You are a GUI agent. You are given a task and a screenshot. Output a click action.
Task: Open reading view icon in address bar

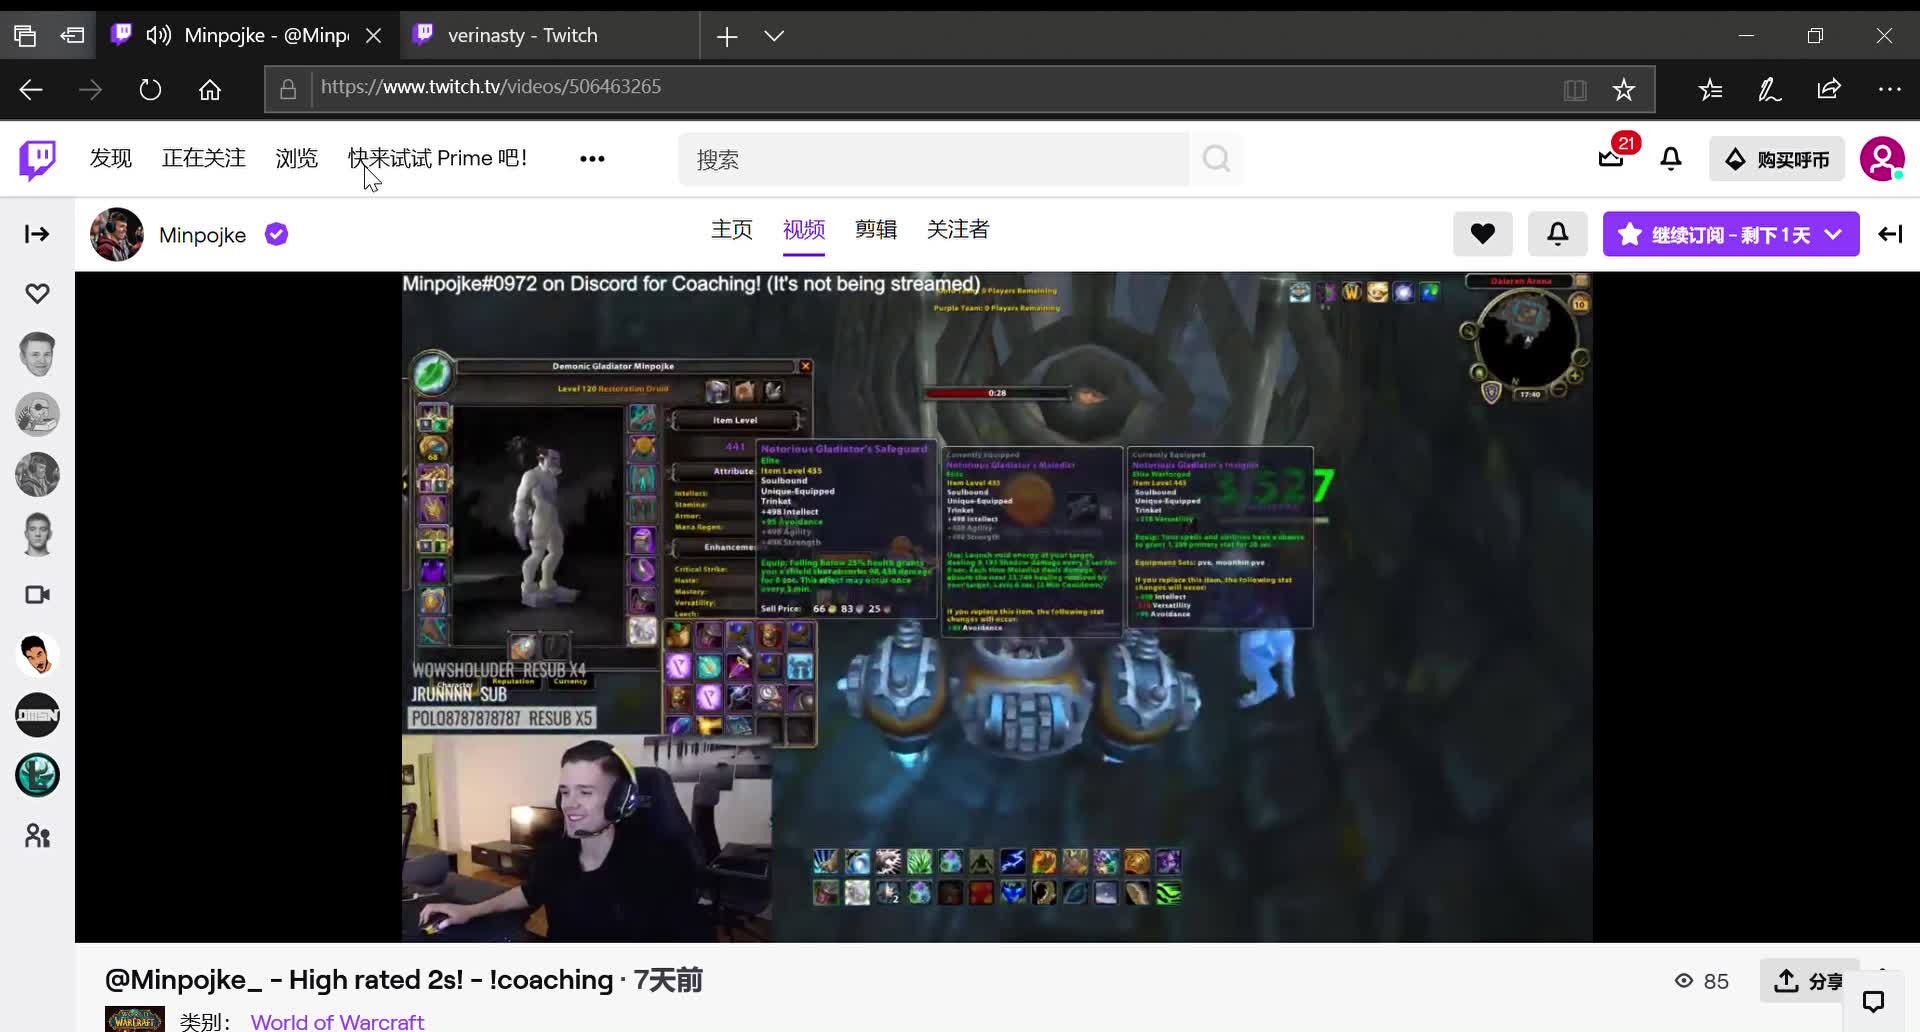(1575, 90)
